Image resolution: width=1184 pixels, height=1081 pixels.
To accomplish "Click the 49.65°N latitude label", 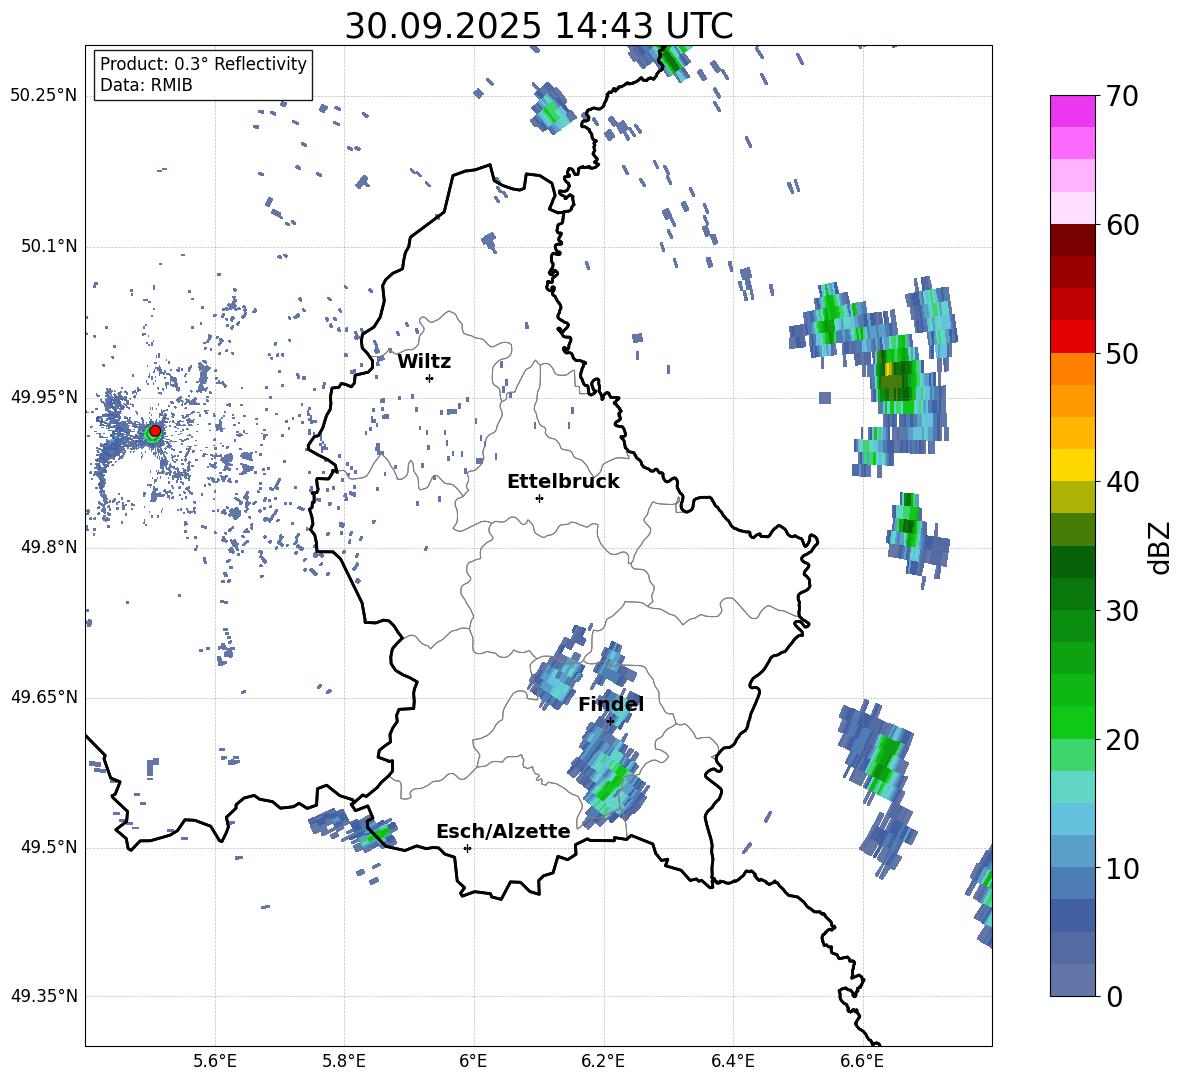I will pos(44,697).
